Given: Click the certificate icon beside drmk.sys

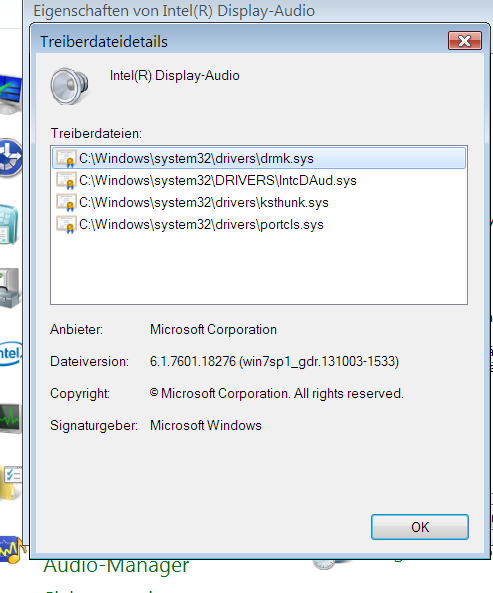Looking at the screenshot, I should point(66,158).
